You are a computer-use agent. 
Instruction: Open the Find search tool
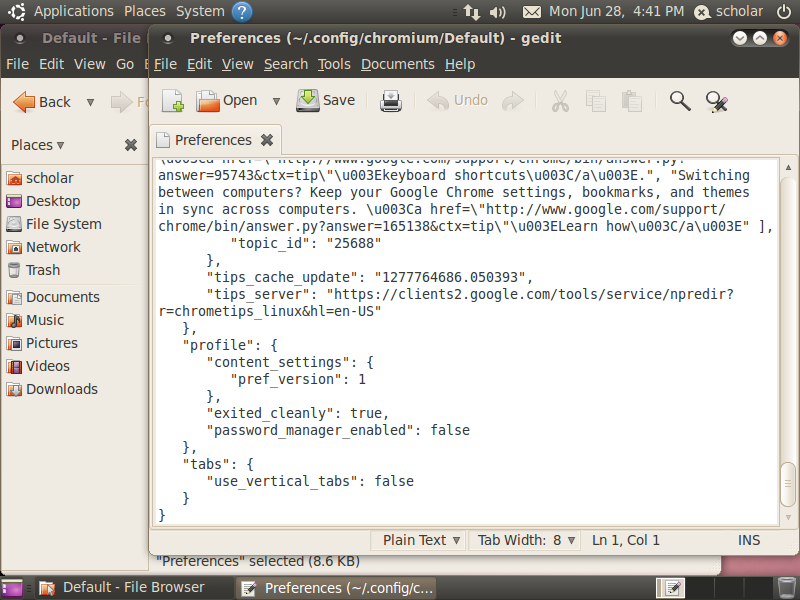point(680,101)
